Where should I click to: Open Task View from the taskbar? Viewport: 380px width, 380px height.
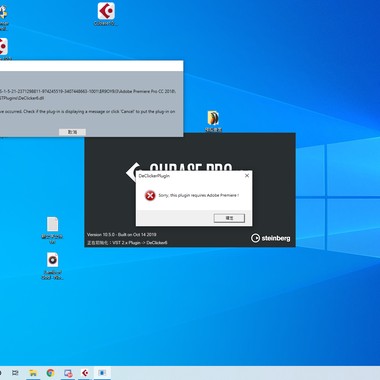[15, 373]
